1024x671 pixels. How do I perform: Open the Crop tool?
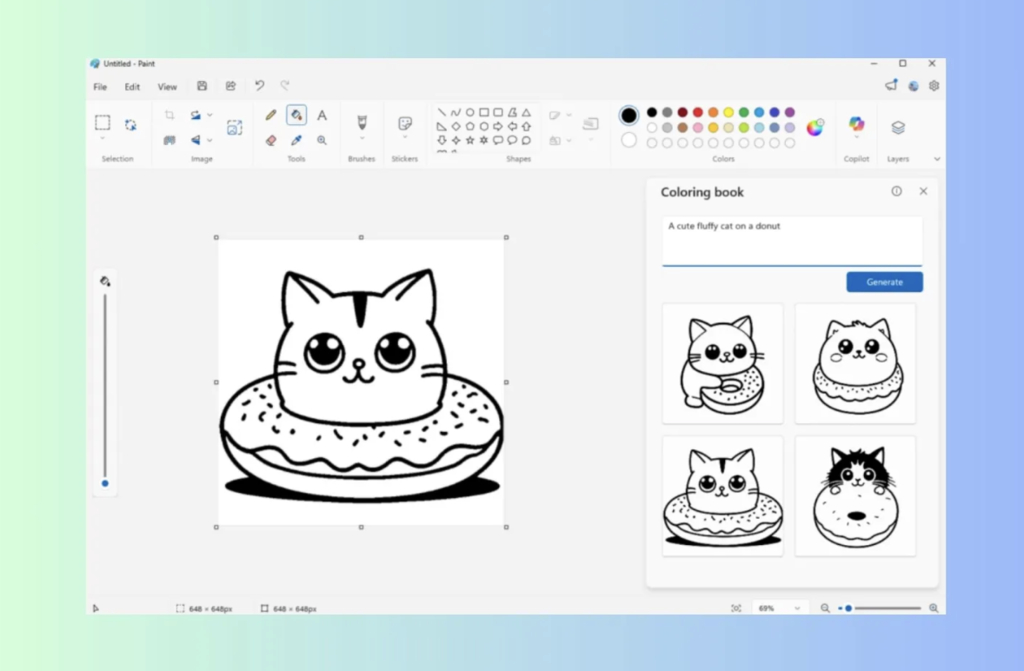pyautogui.click(x=171, y=114)
